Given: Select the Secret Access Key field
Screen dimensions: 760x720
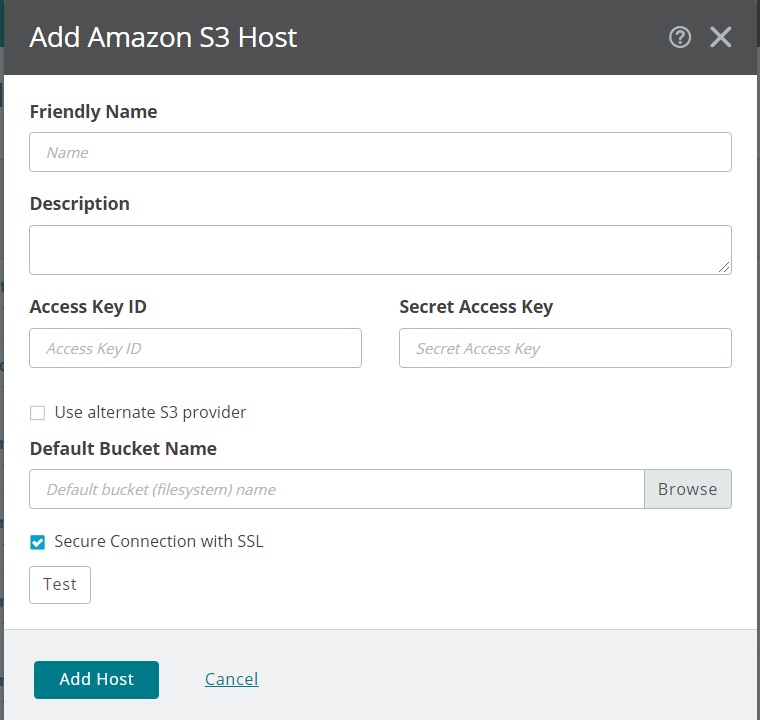Looking at the screenshot, I should click(x=565, y=348).
